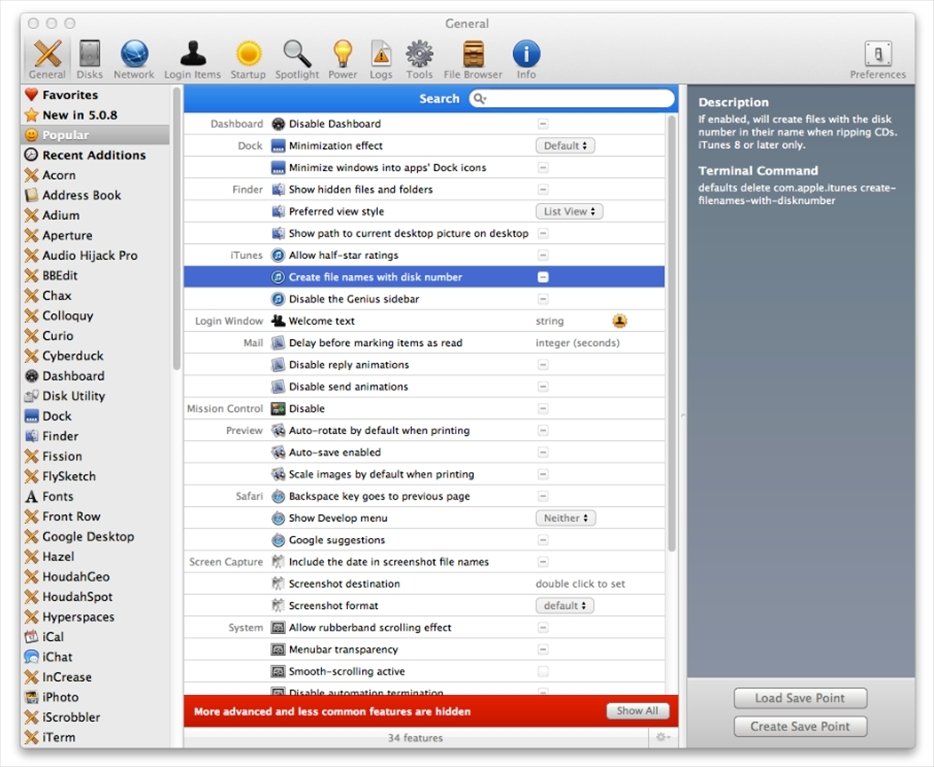Click Screenshot destination double click to set
Image resolution: width=934 pixels, height=767 pixels.
click(580, 584)
